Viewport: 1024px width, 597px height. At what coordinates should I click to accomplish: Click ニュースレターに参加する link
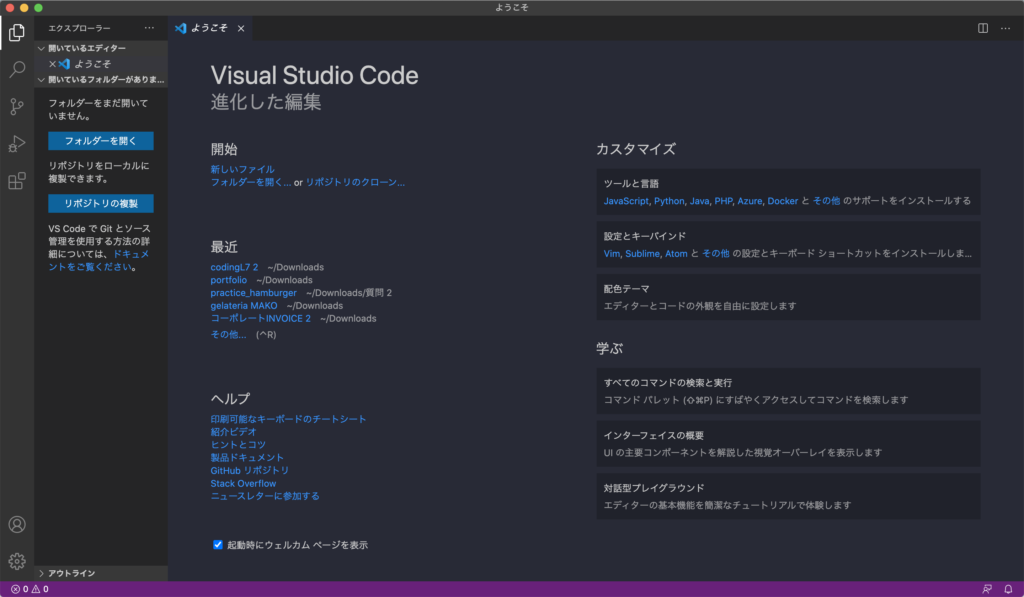264,496
